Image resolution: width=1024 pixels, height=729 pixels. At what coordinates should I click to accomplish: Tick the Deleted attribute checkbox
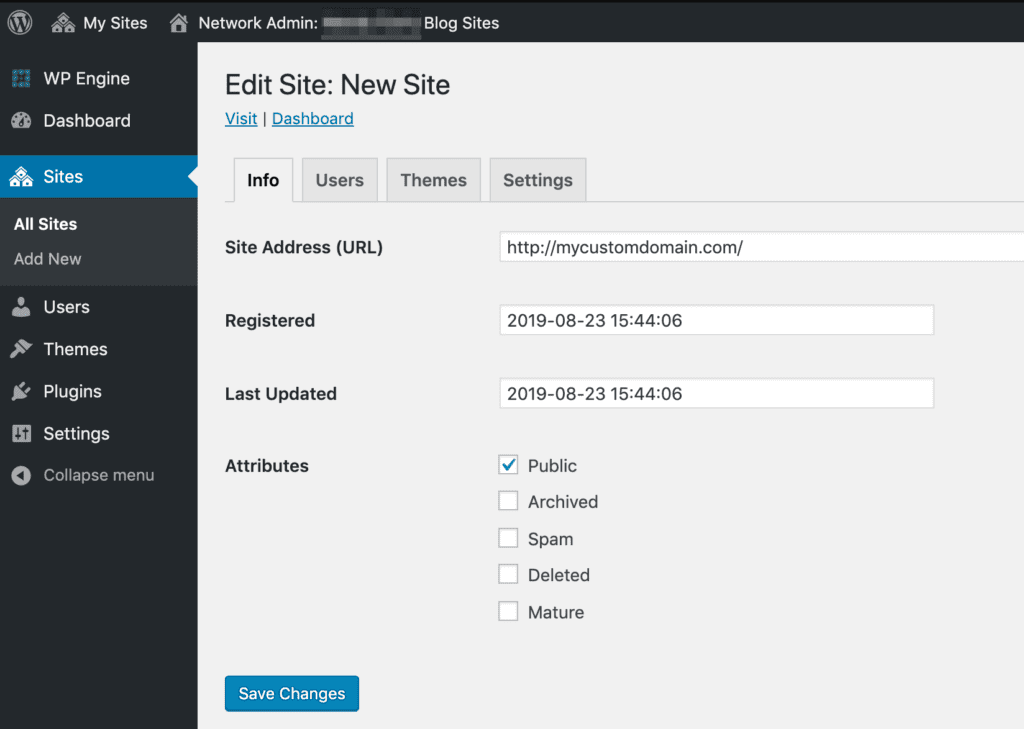pos(509,574)
